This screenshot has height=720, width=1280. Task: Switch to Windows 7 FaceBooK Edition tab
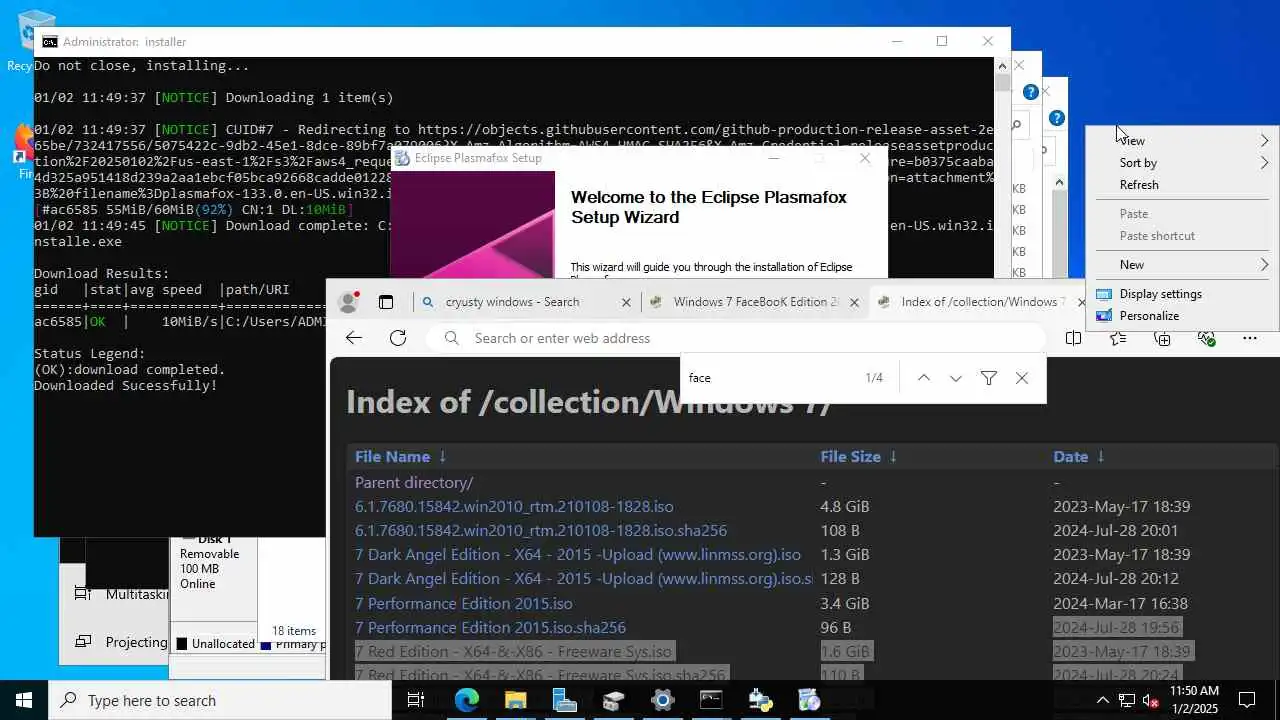point(754,302)
